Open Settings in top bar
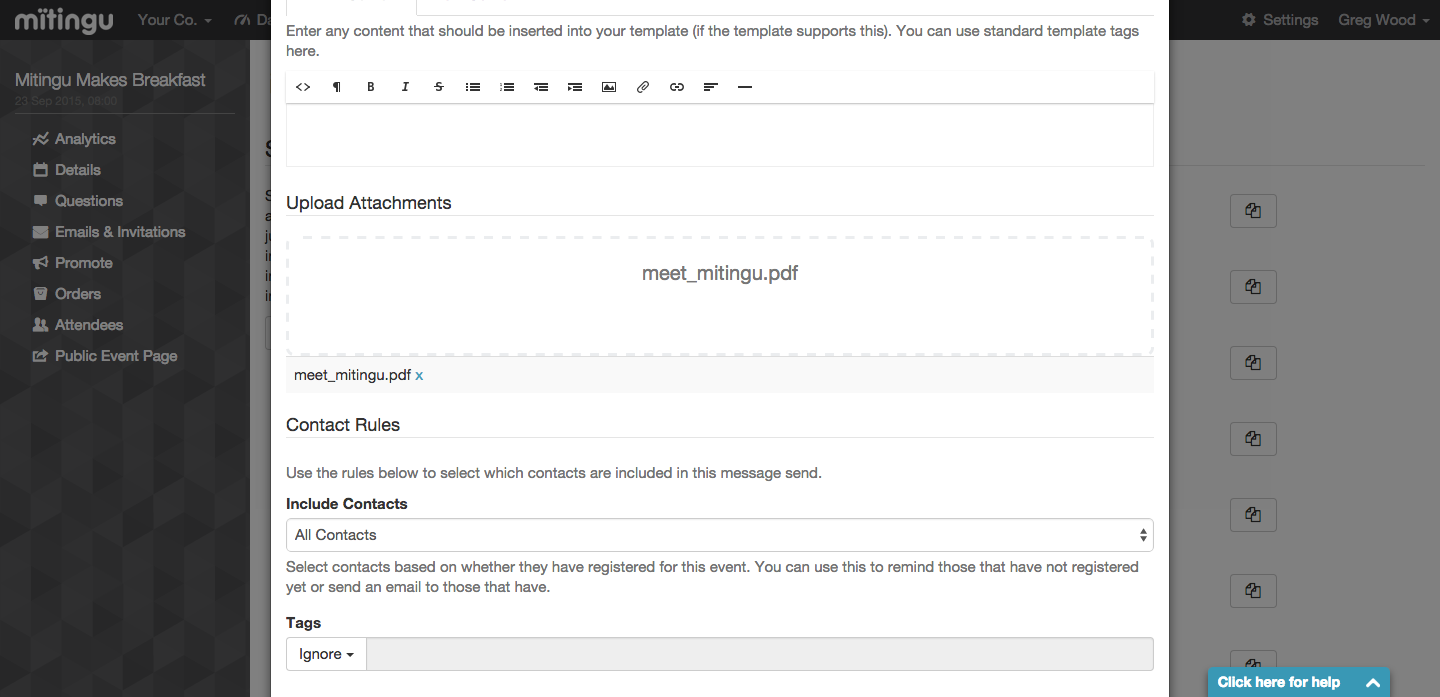Image resolution: width=1440 pixels, height=697 pixels. tap(1280, 20)
